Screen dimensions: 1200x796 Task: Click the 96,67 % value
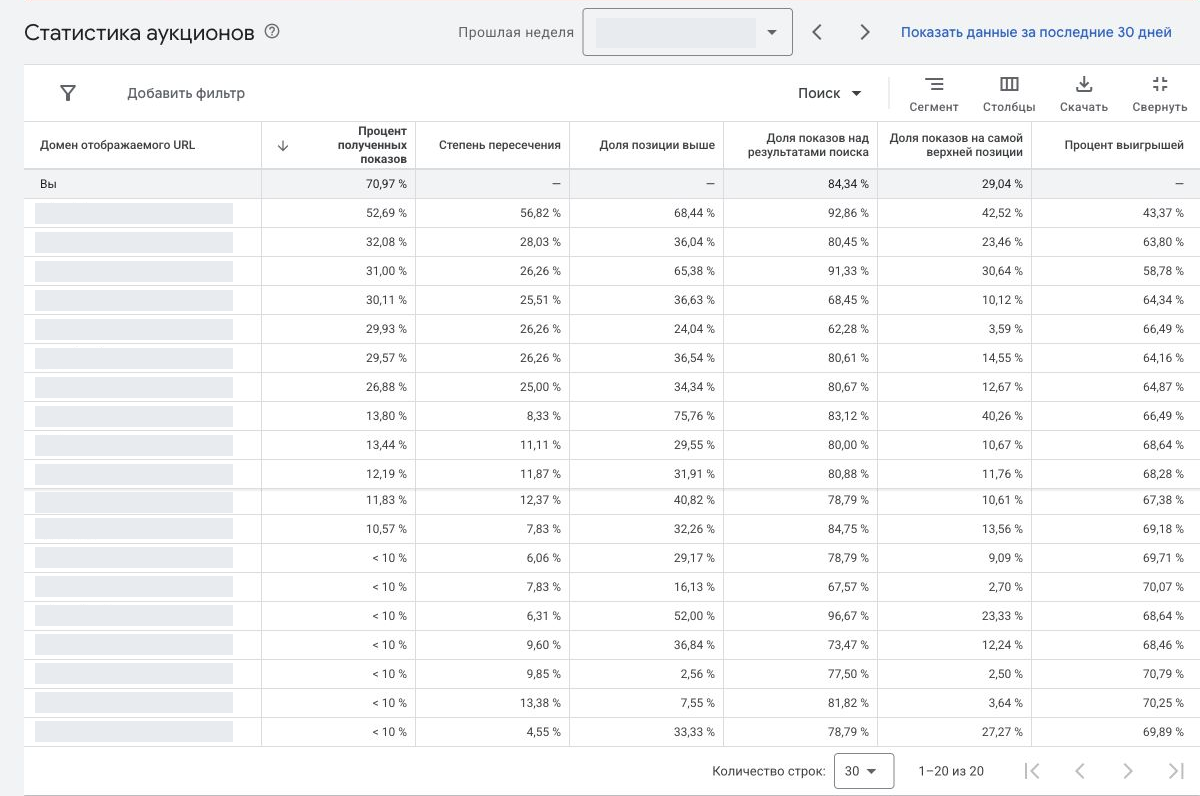849,616
